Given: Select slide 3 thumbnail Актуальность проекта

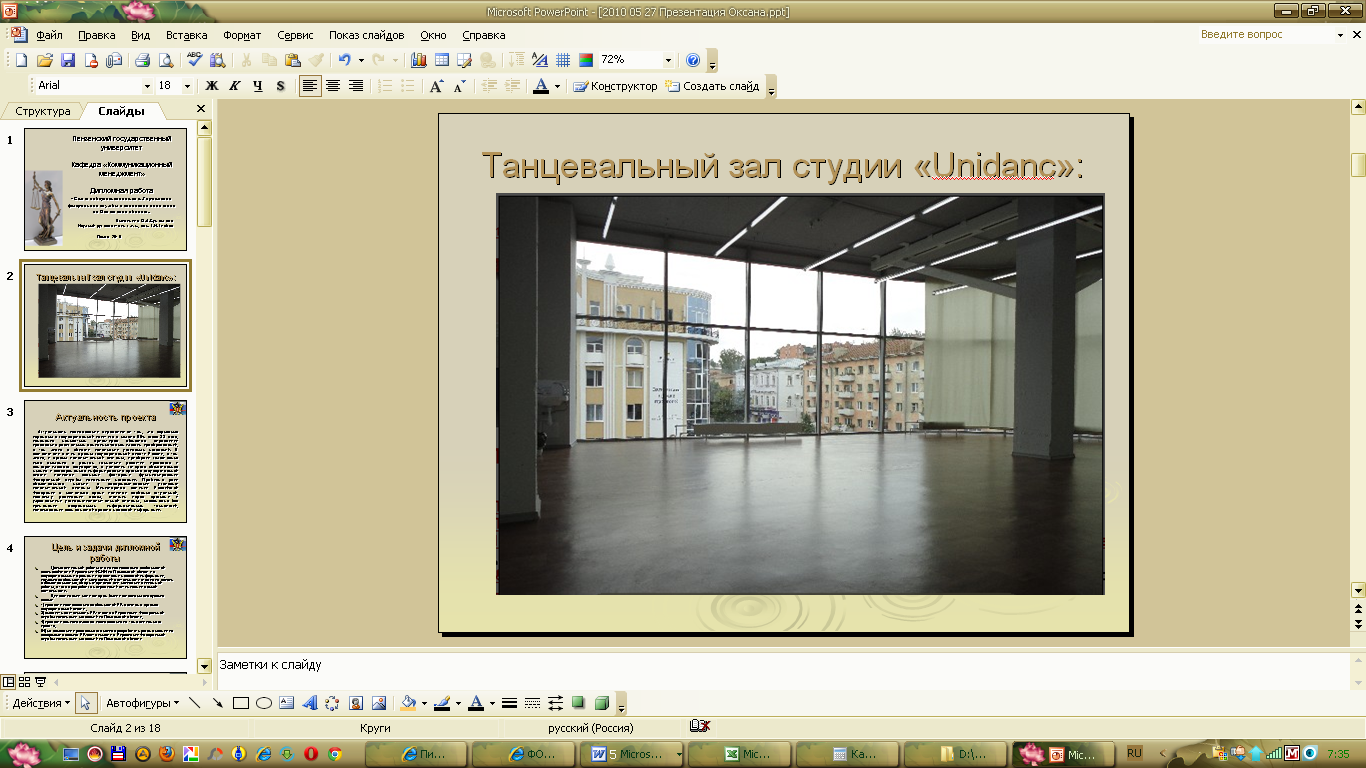Looking at the screenshot, I should point(106,461).
